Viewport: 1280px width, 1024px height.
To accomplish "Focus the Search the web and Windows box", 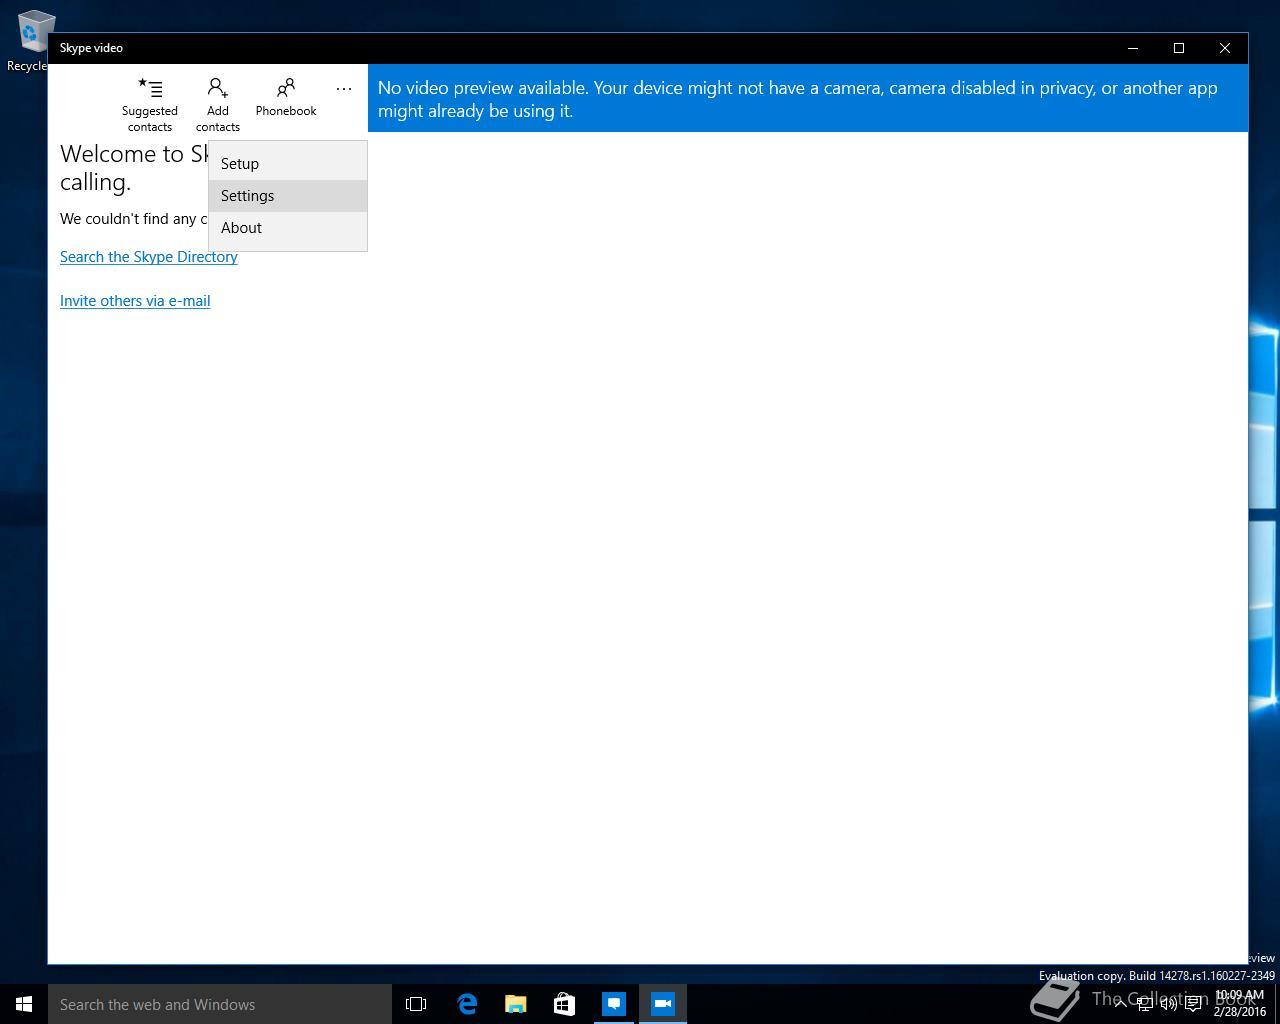I will [x=220, y=1004].
